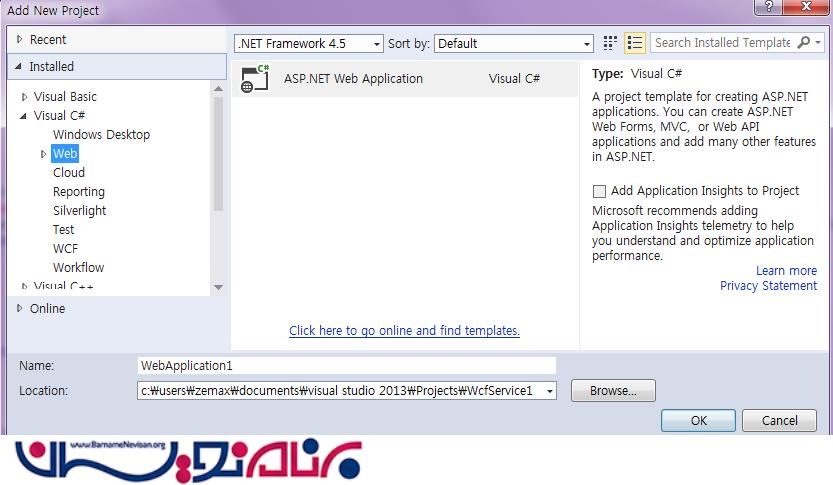Expand the Web node arrow

[x=44, y=154]
